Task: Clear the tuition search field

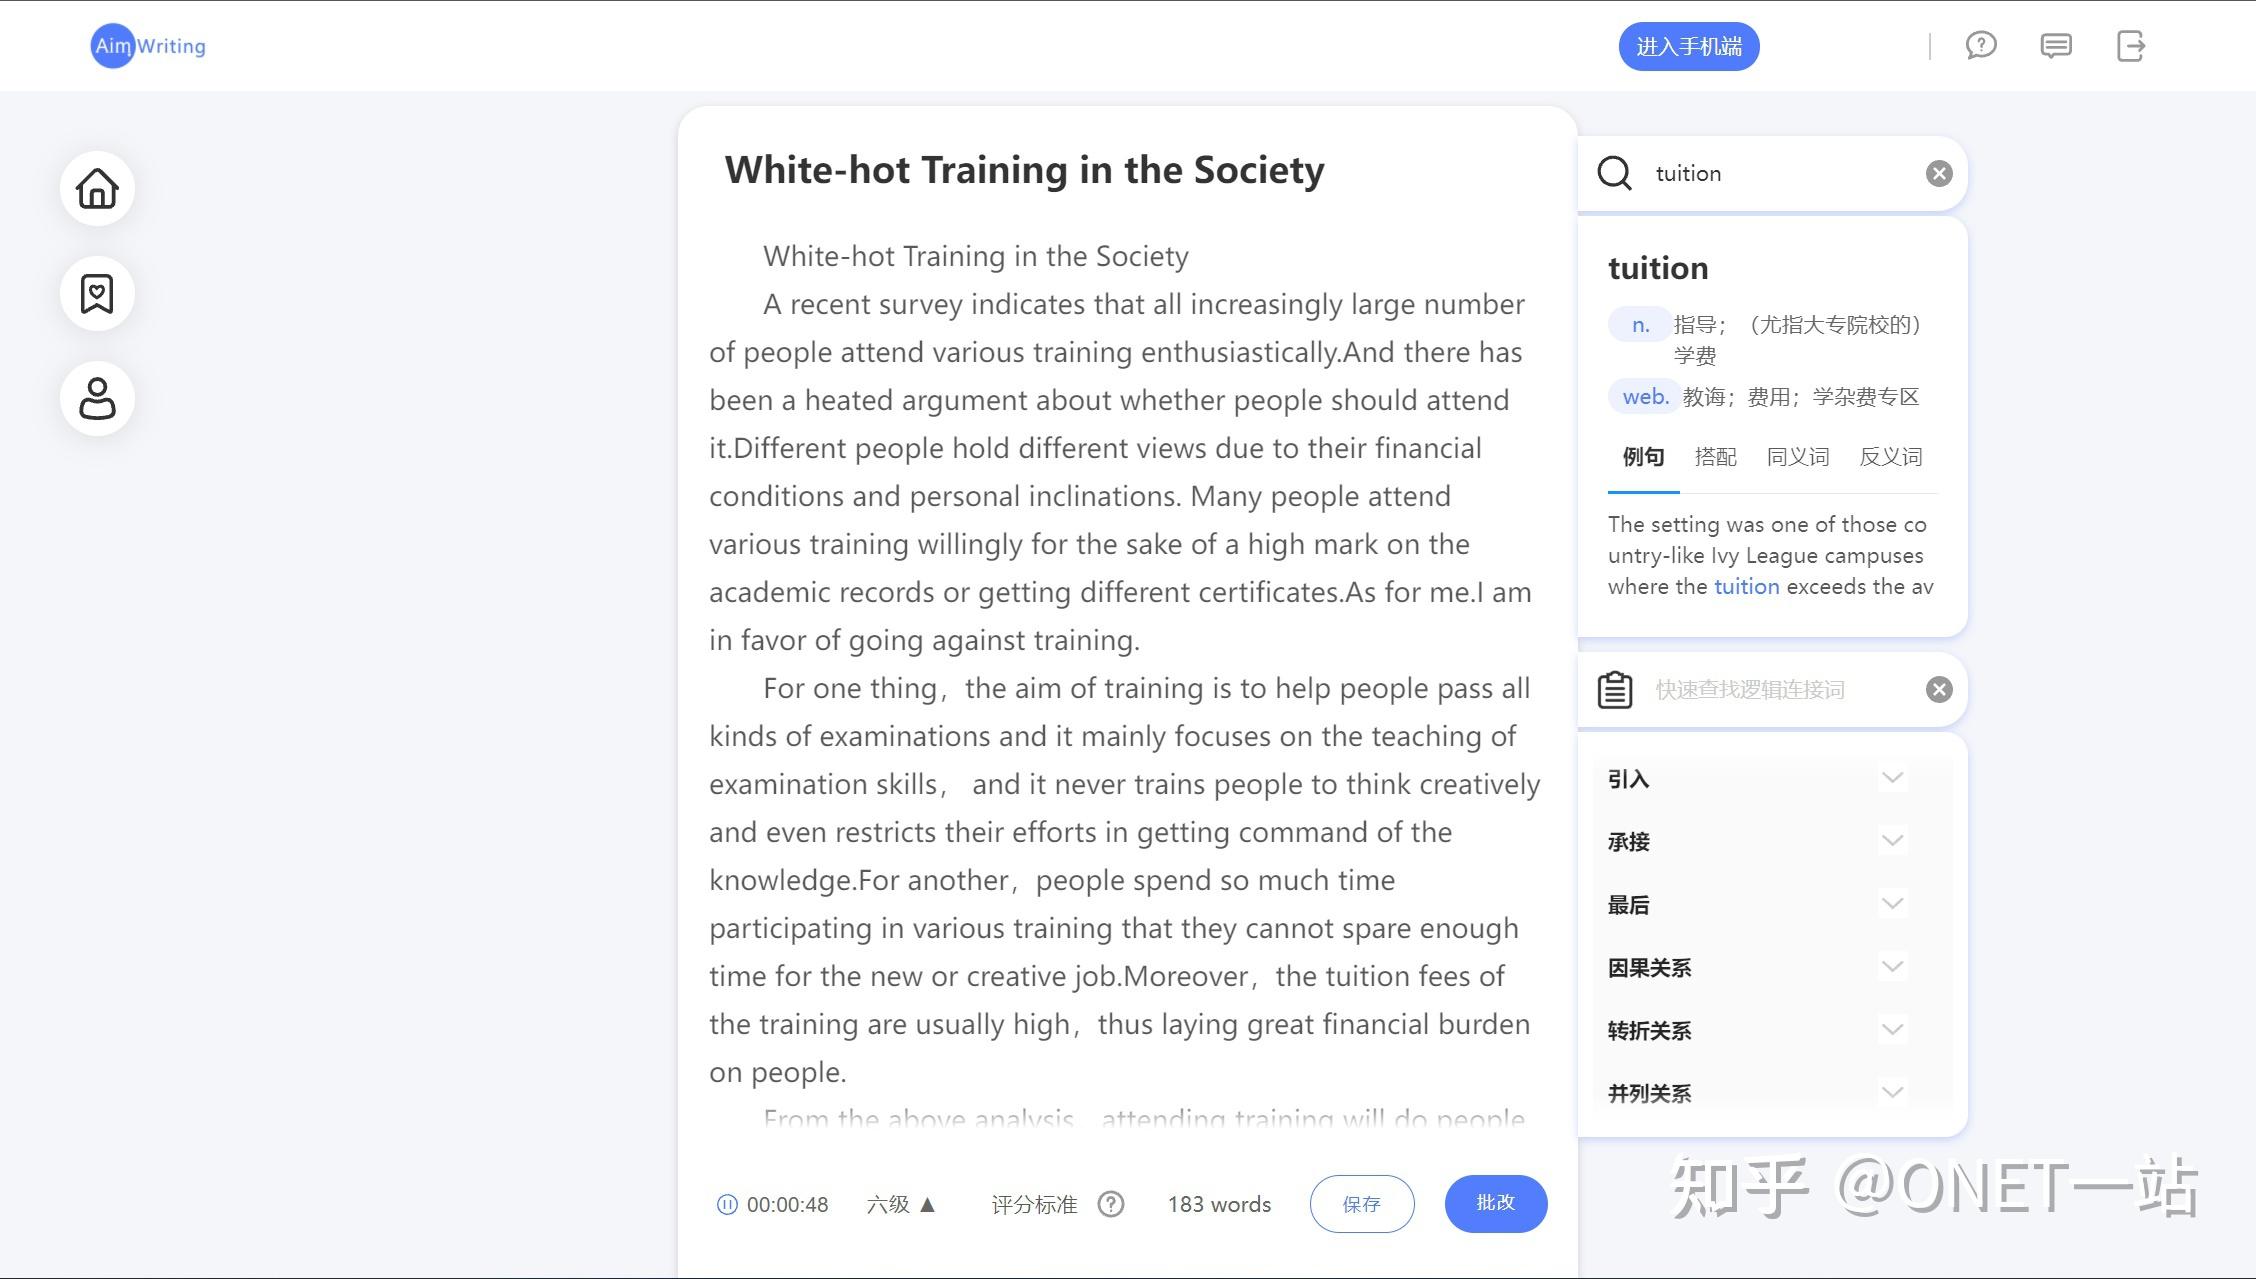Action: (1938, 174)
